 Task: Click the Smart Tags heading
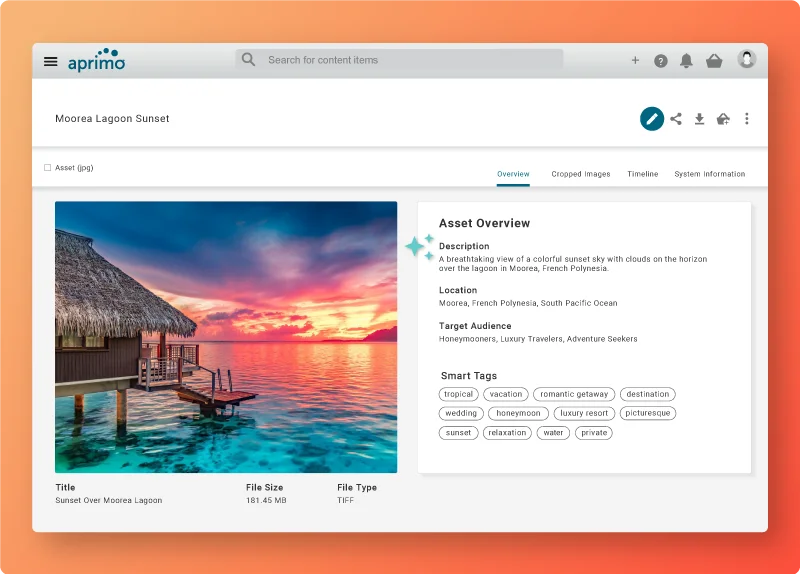[469, 376]
